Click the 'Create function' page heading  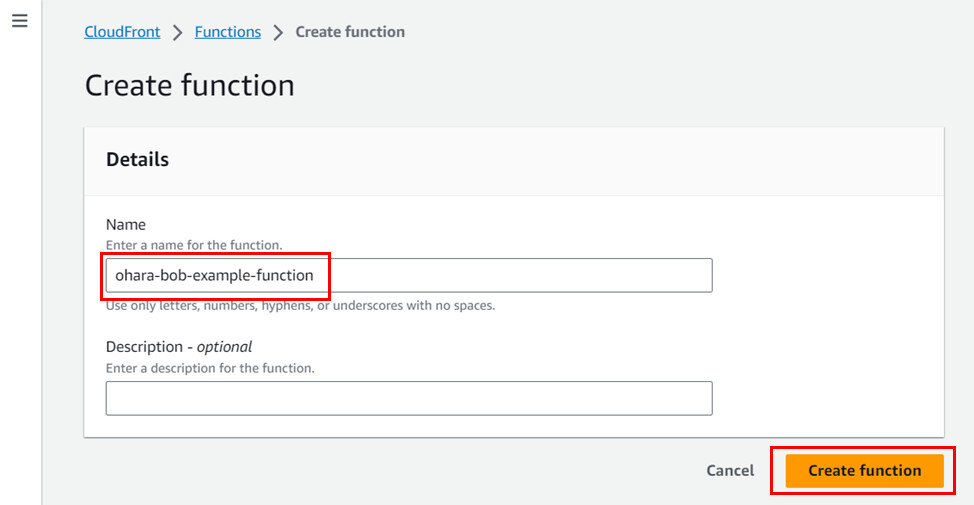click(189, 85)
